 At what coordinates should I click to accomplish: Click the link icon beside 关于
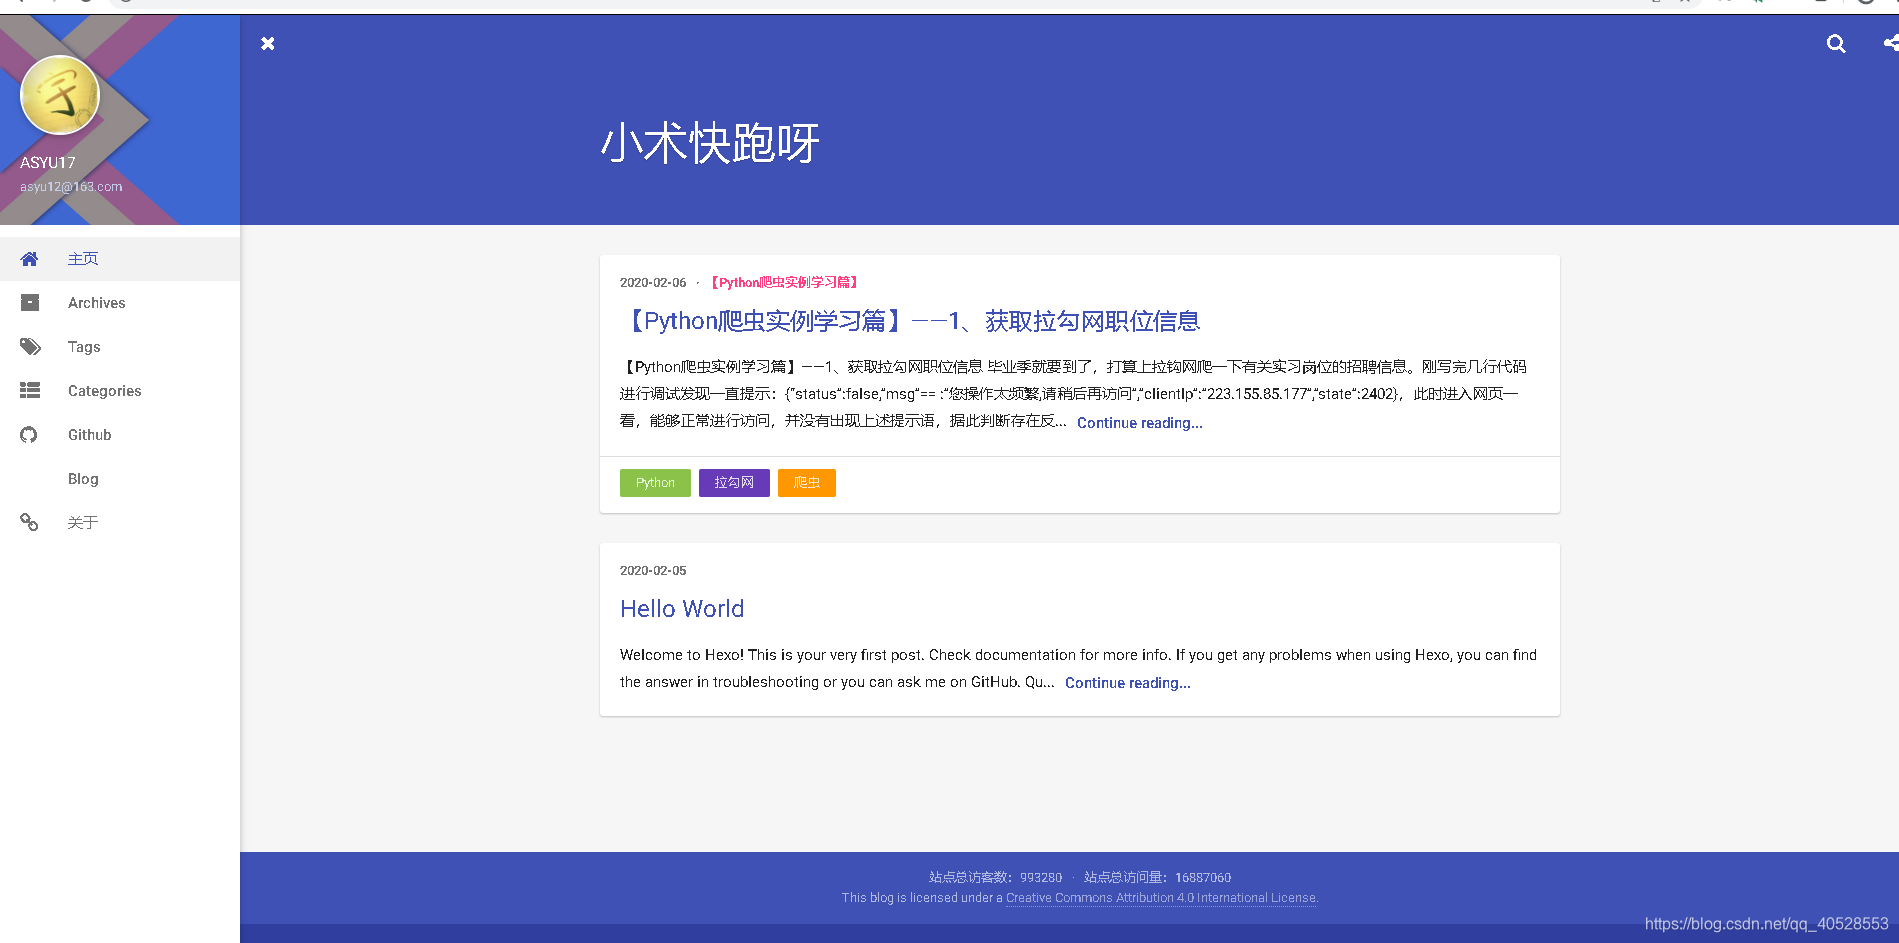tap(29, 522)
